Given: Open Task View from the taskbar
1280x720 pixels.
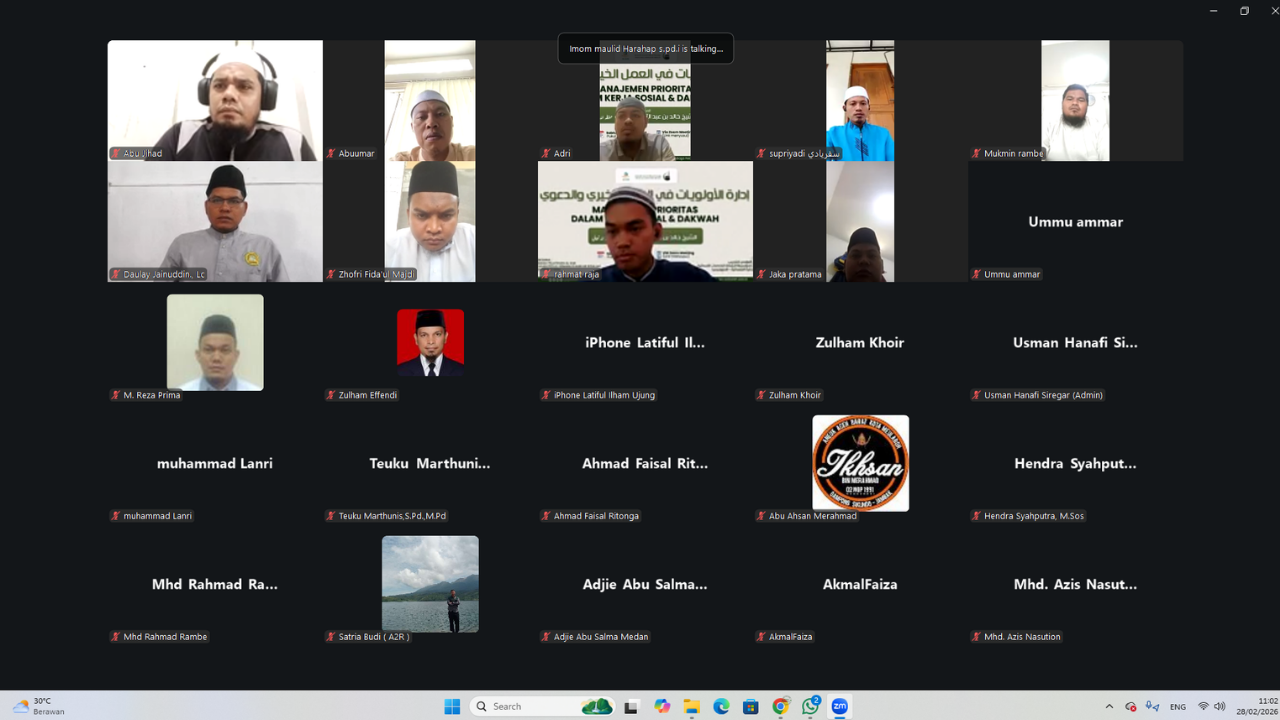Looking at the screenshot, I should point(631,706).
